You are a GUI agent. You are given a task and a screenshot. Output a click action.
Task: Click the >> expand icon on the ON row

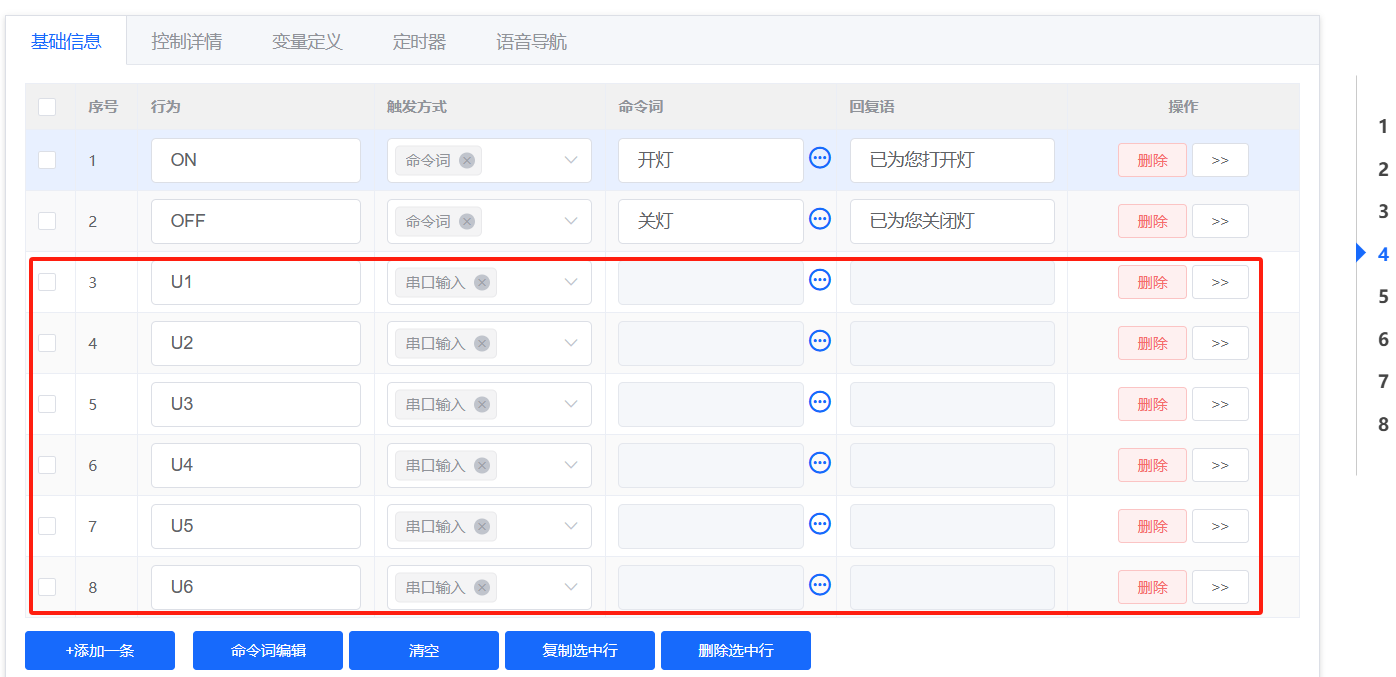(1219, 160)
